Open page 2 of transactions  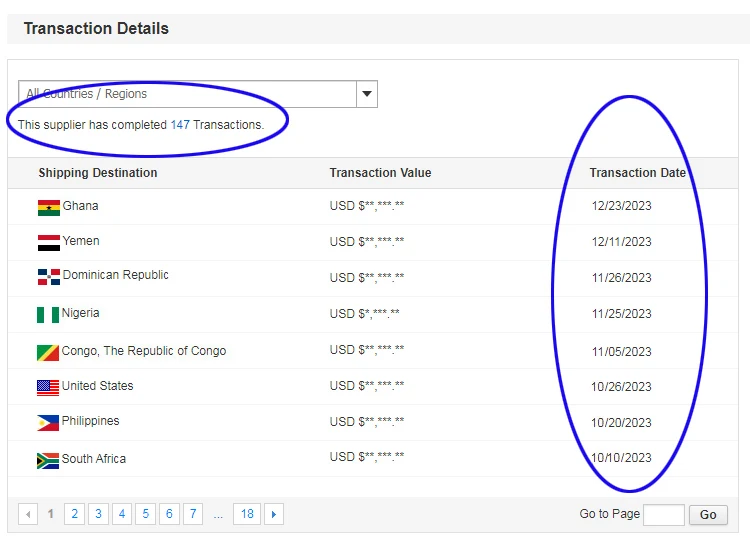(75, 514)
